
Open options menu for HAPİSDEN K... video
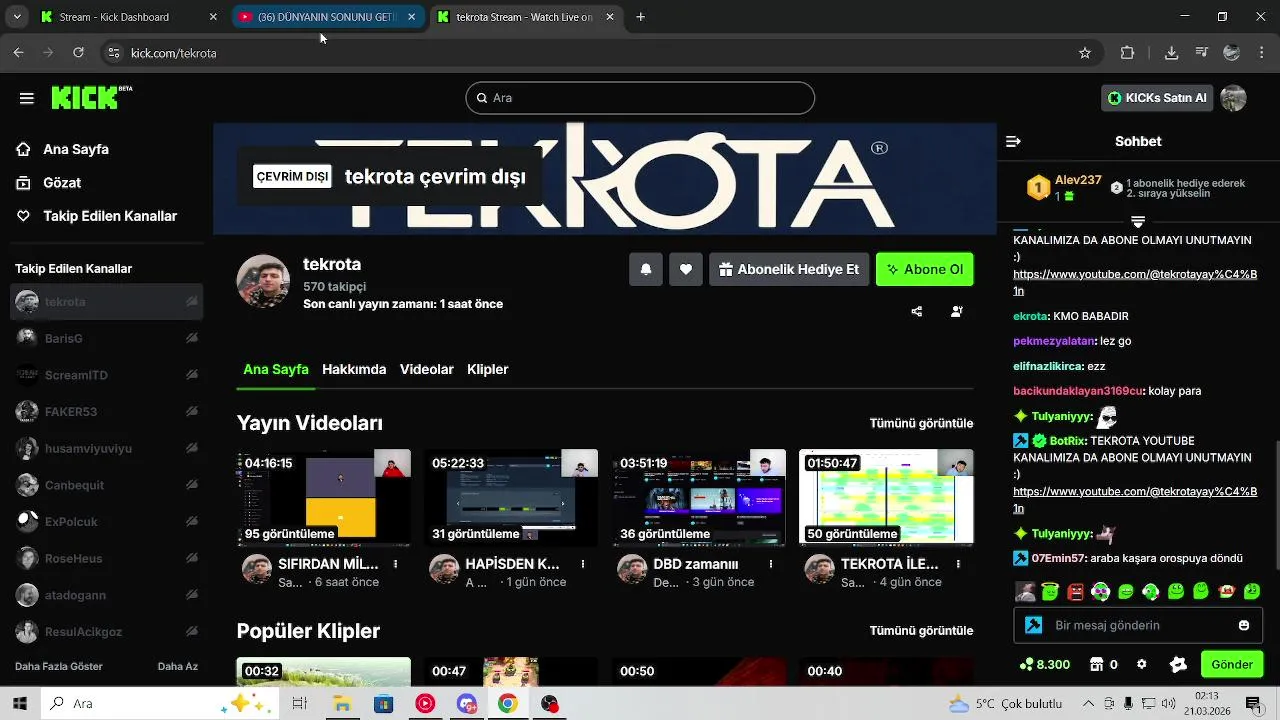coord(583,564)
